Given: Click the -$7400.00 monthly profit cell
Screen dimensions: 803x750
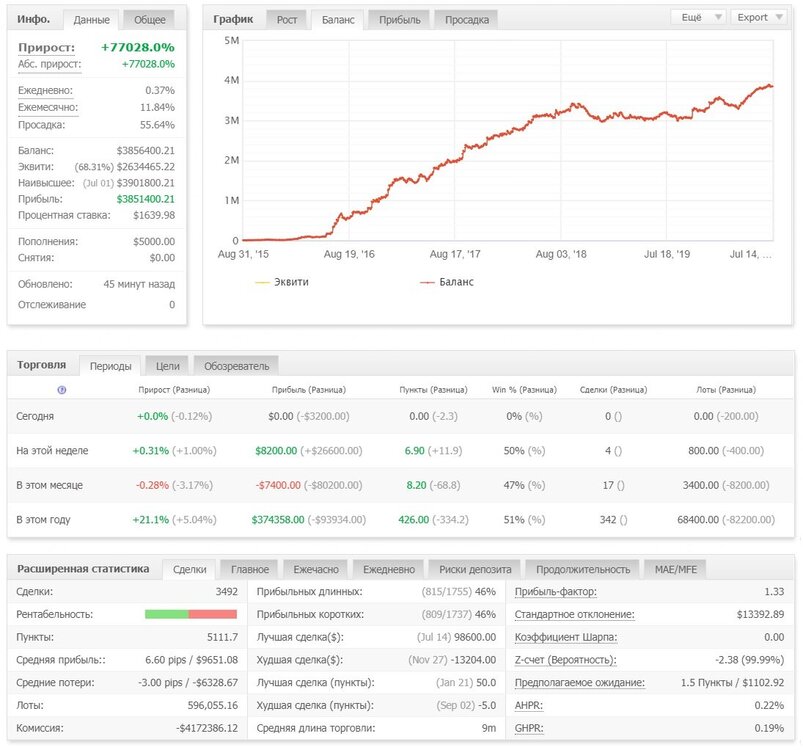Looking at the screenshot, I should pos(278,485).
